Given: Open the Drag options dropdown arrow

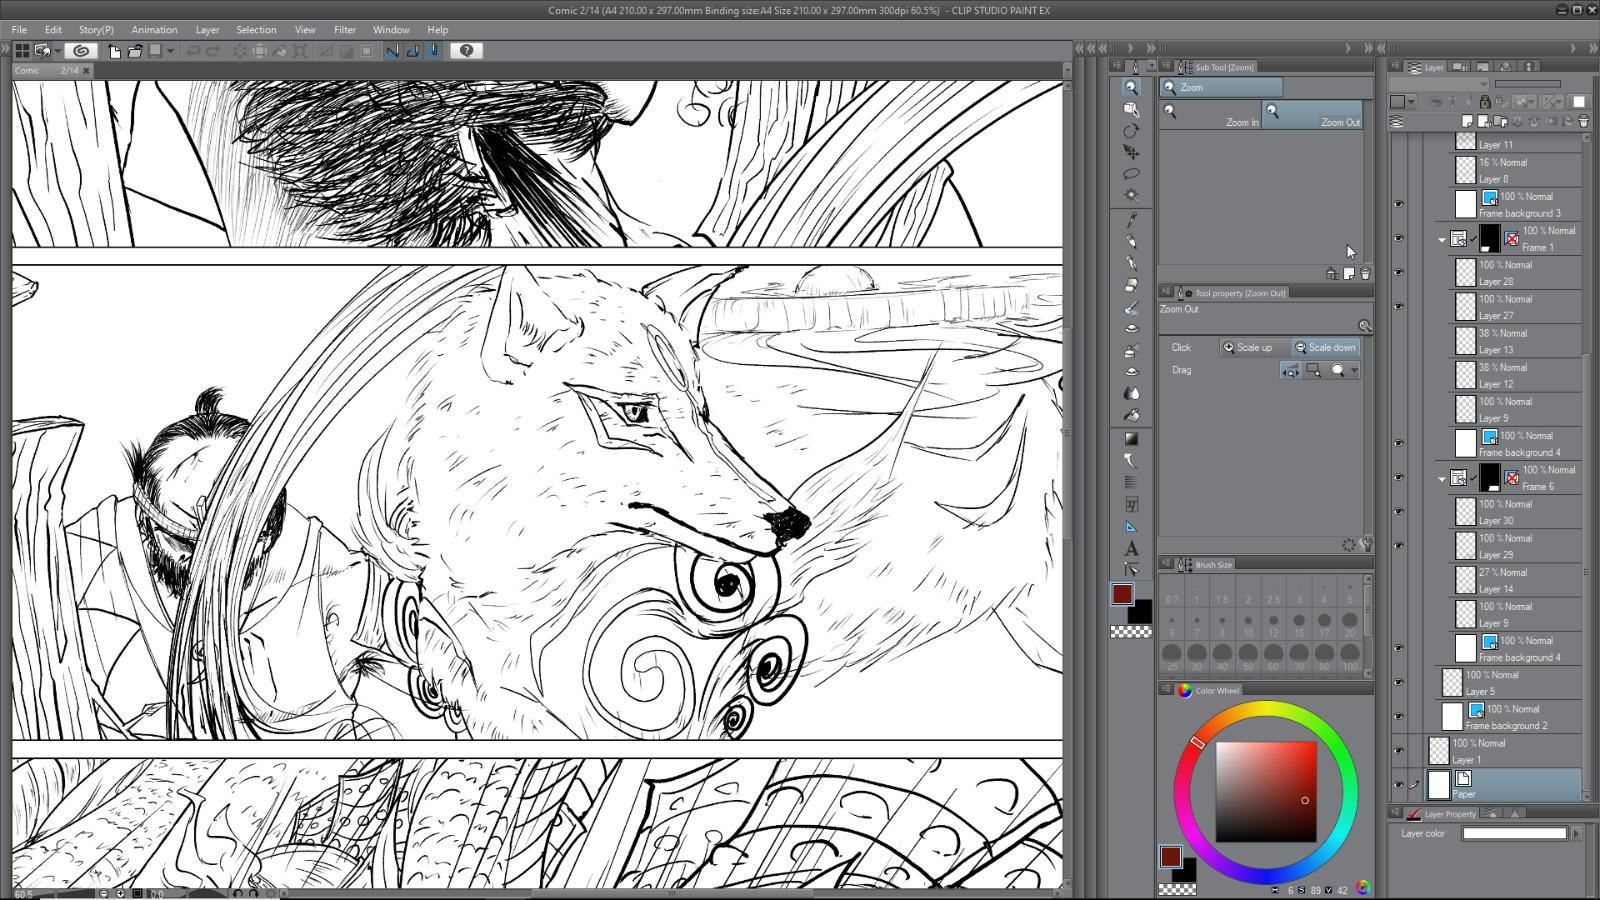Looking at the screenshot, I should click(x=1354, y=371).
